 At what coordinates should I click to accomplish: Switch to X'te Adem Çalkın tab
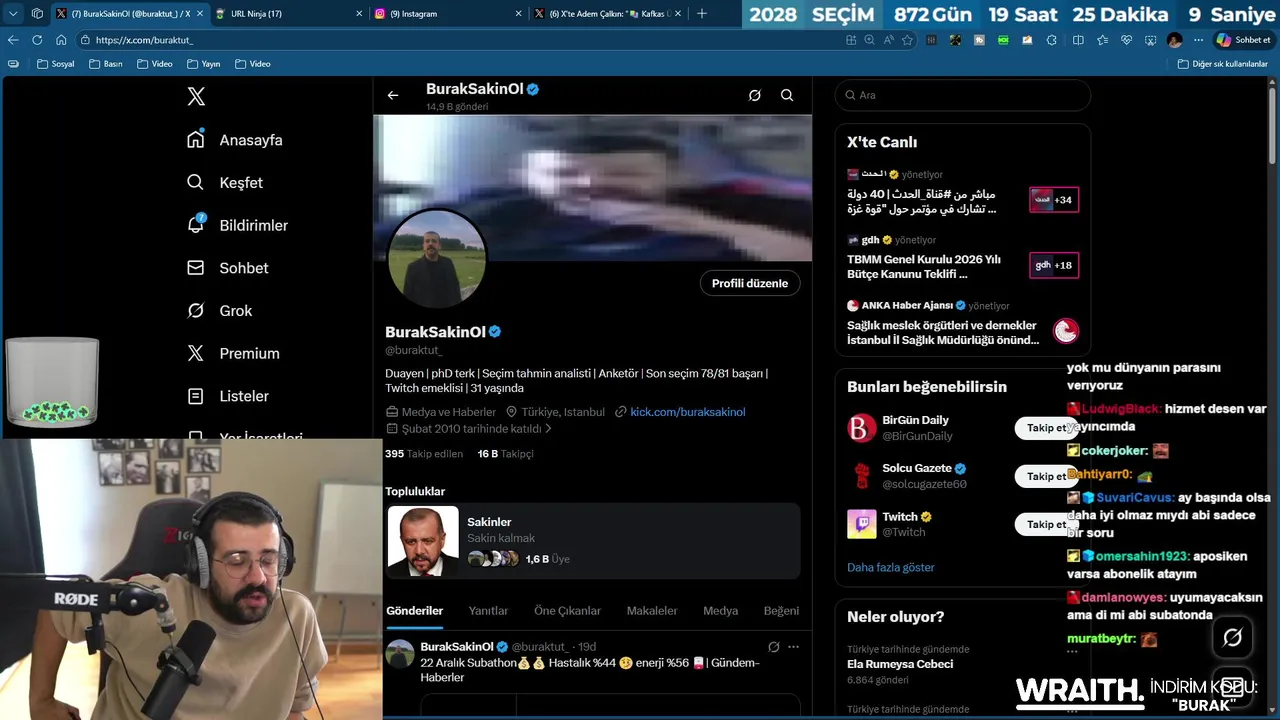pos(607,13)
